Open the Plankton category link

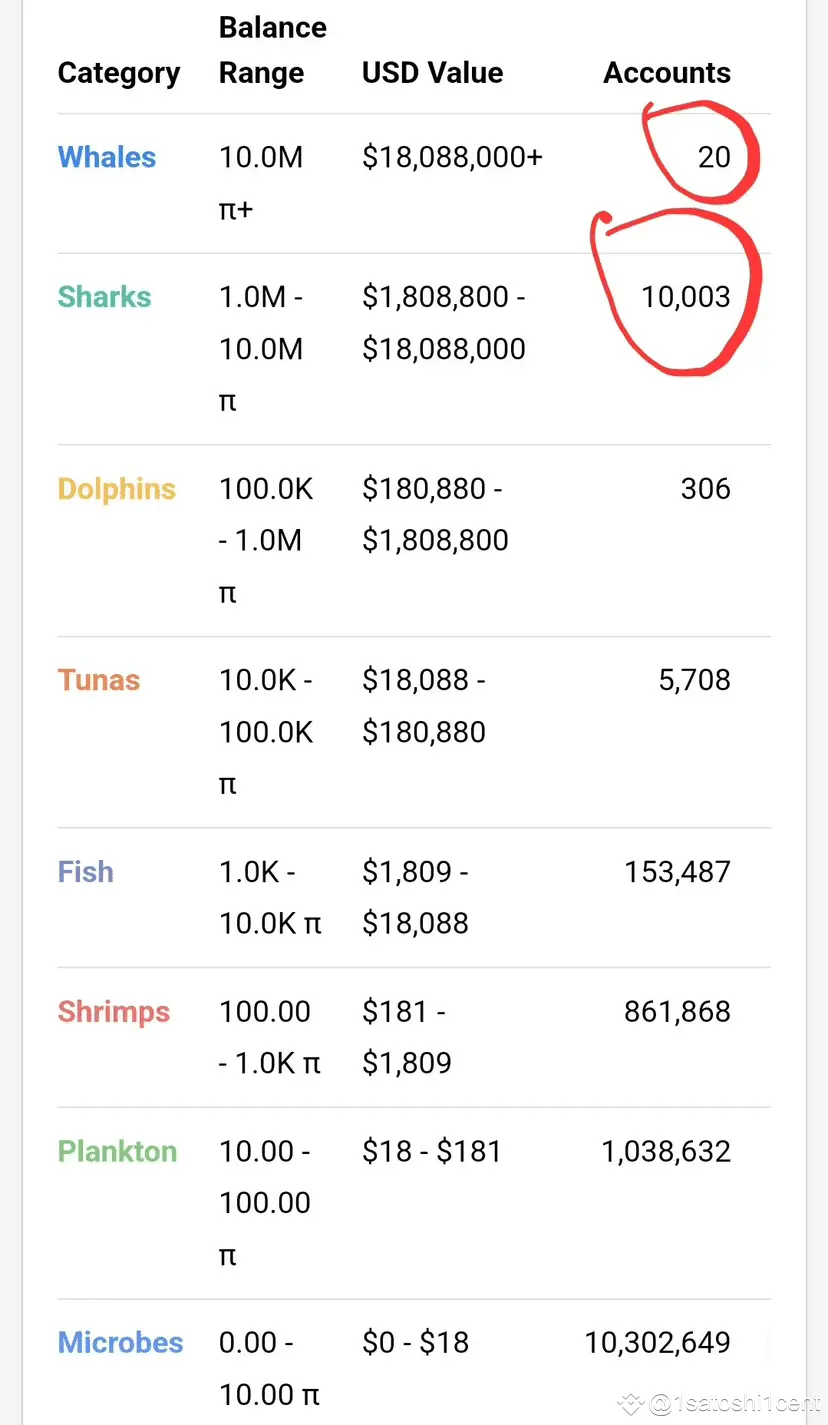click(x=117, y=1151)
